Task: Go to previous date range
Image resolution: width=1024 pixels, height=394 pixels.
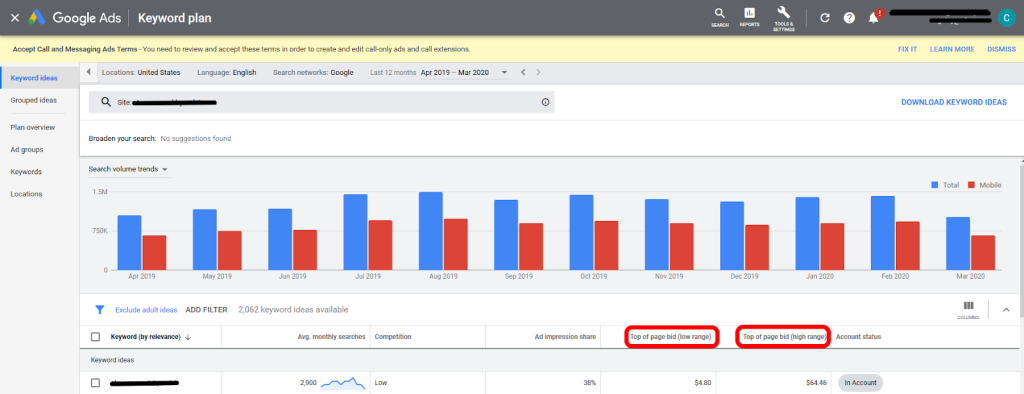Action: pyautogui.click(x=523, y=72)
